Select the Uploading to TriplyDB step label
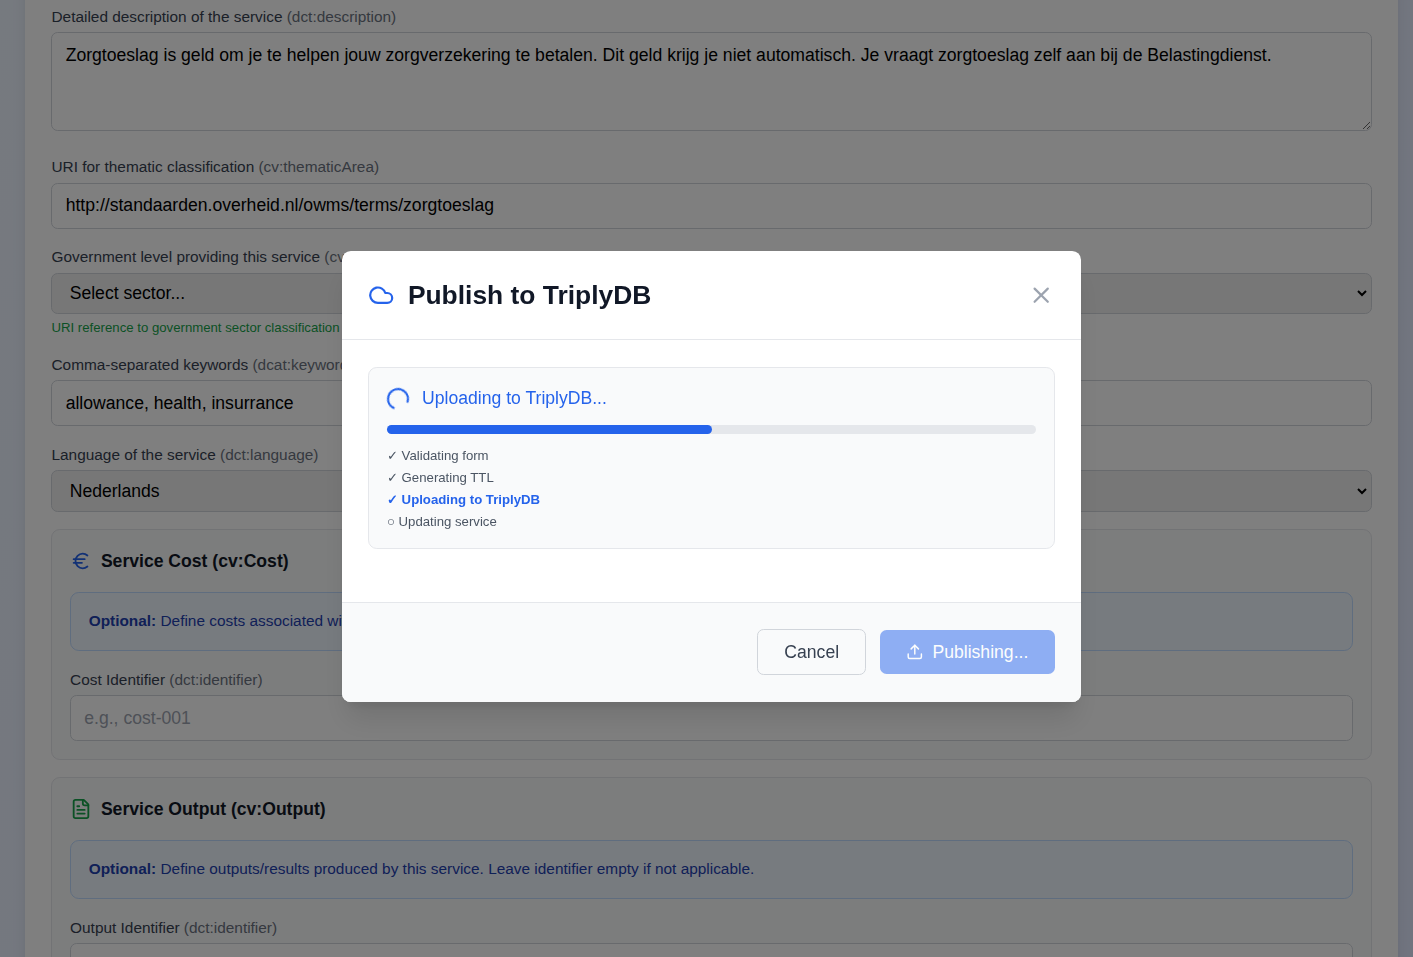The width and height of the screenshot is (1413, 957). 470,499
